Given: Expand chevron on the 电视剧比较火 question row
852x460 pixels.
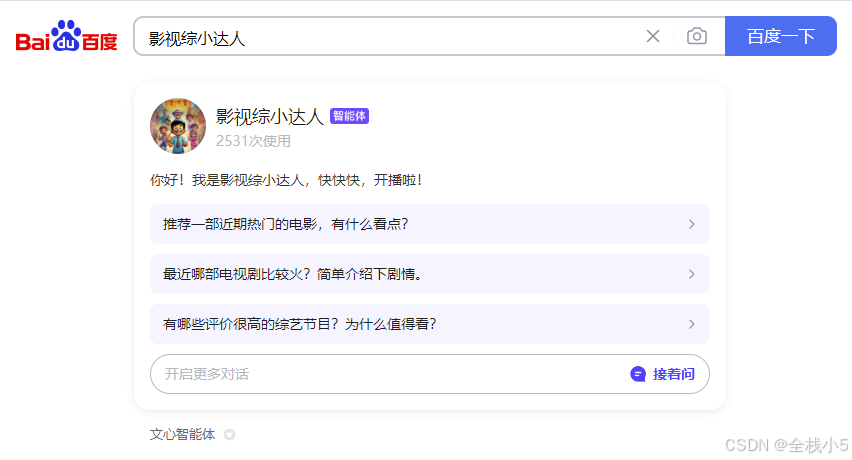Looking at the screenshot, I should (x=691, y=274).
